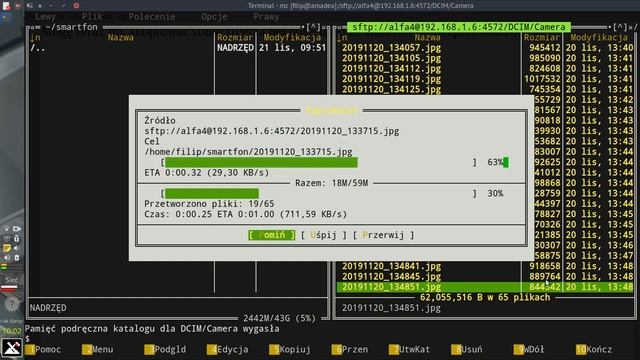Click the red circle icon in title bar
Image resolution: width=640 pixels, height=360 pixels.
(76, 6)
